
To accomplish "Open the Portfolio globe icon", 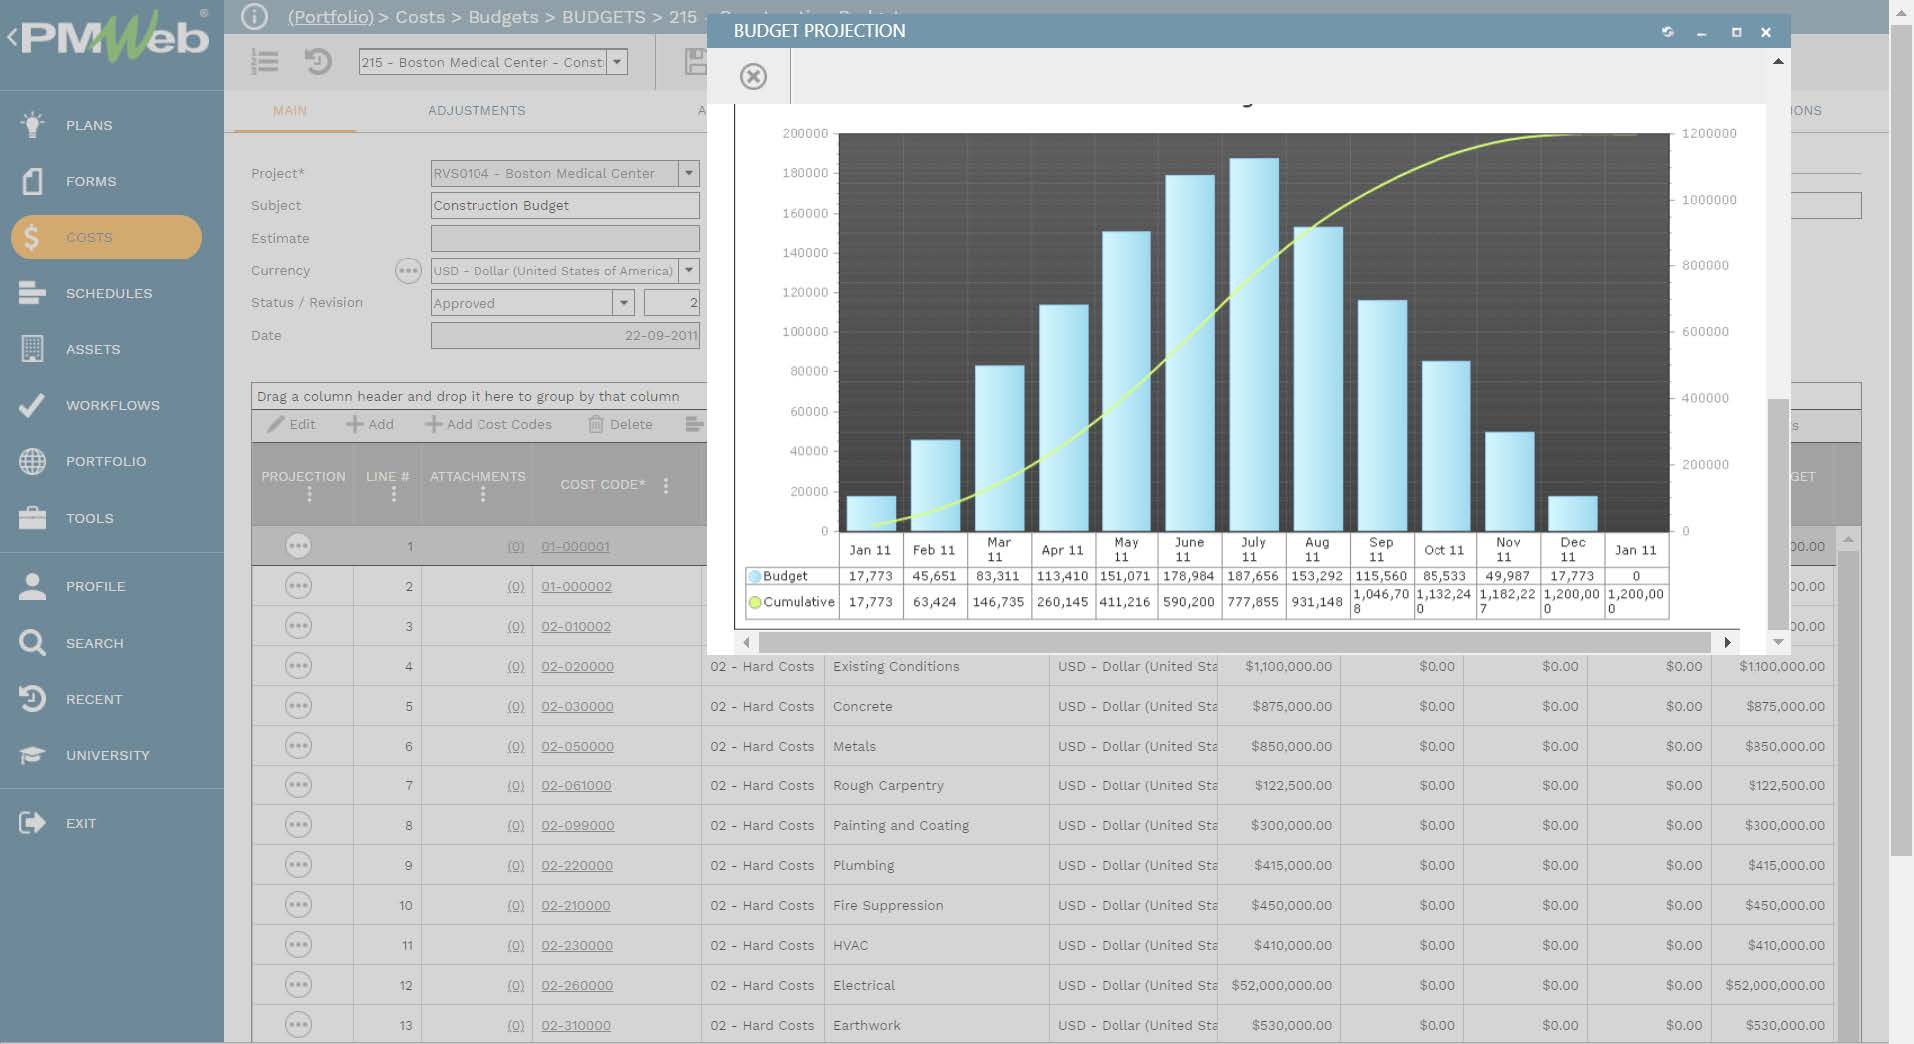I will click(32, 461).
